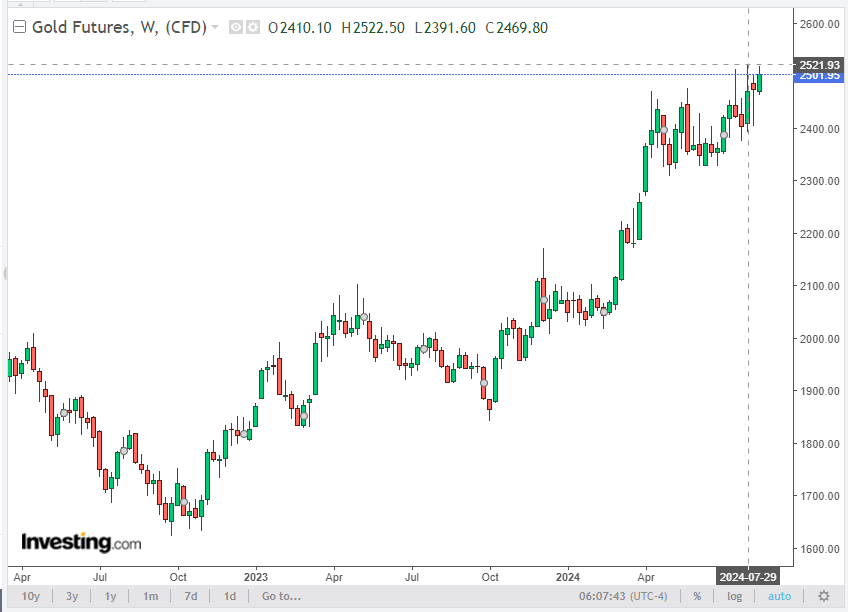The width and height of the screenshot is (848, 612).
Task: Click the event marker near the 1600 low candle
Action: pos(184,502)
